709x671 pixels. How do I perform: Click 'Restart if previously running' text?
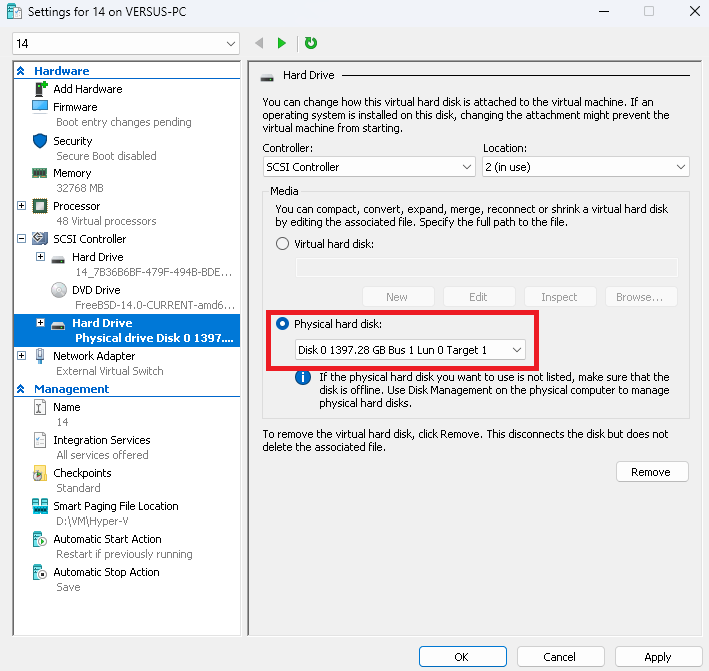click(124, 554)
